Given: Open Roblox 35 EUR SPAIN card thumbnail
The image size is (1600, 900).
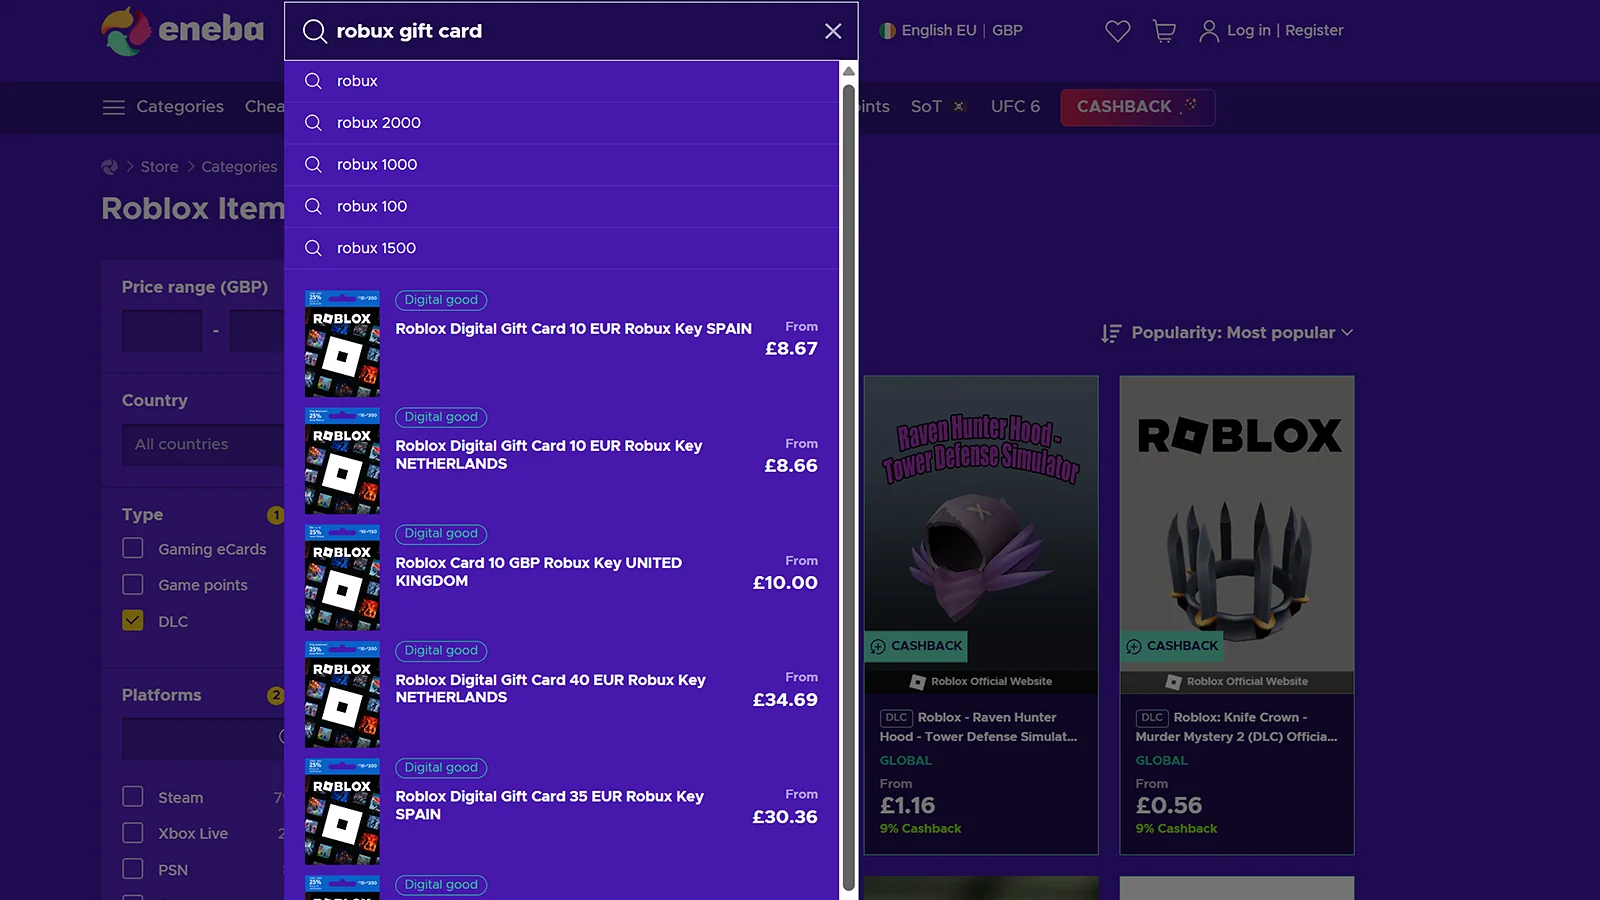Looking at the screenshot, I should [x=342, y=812].
